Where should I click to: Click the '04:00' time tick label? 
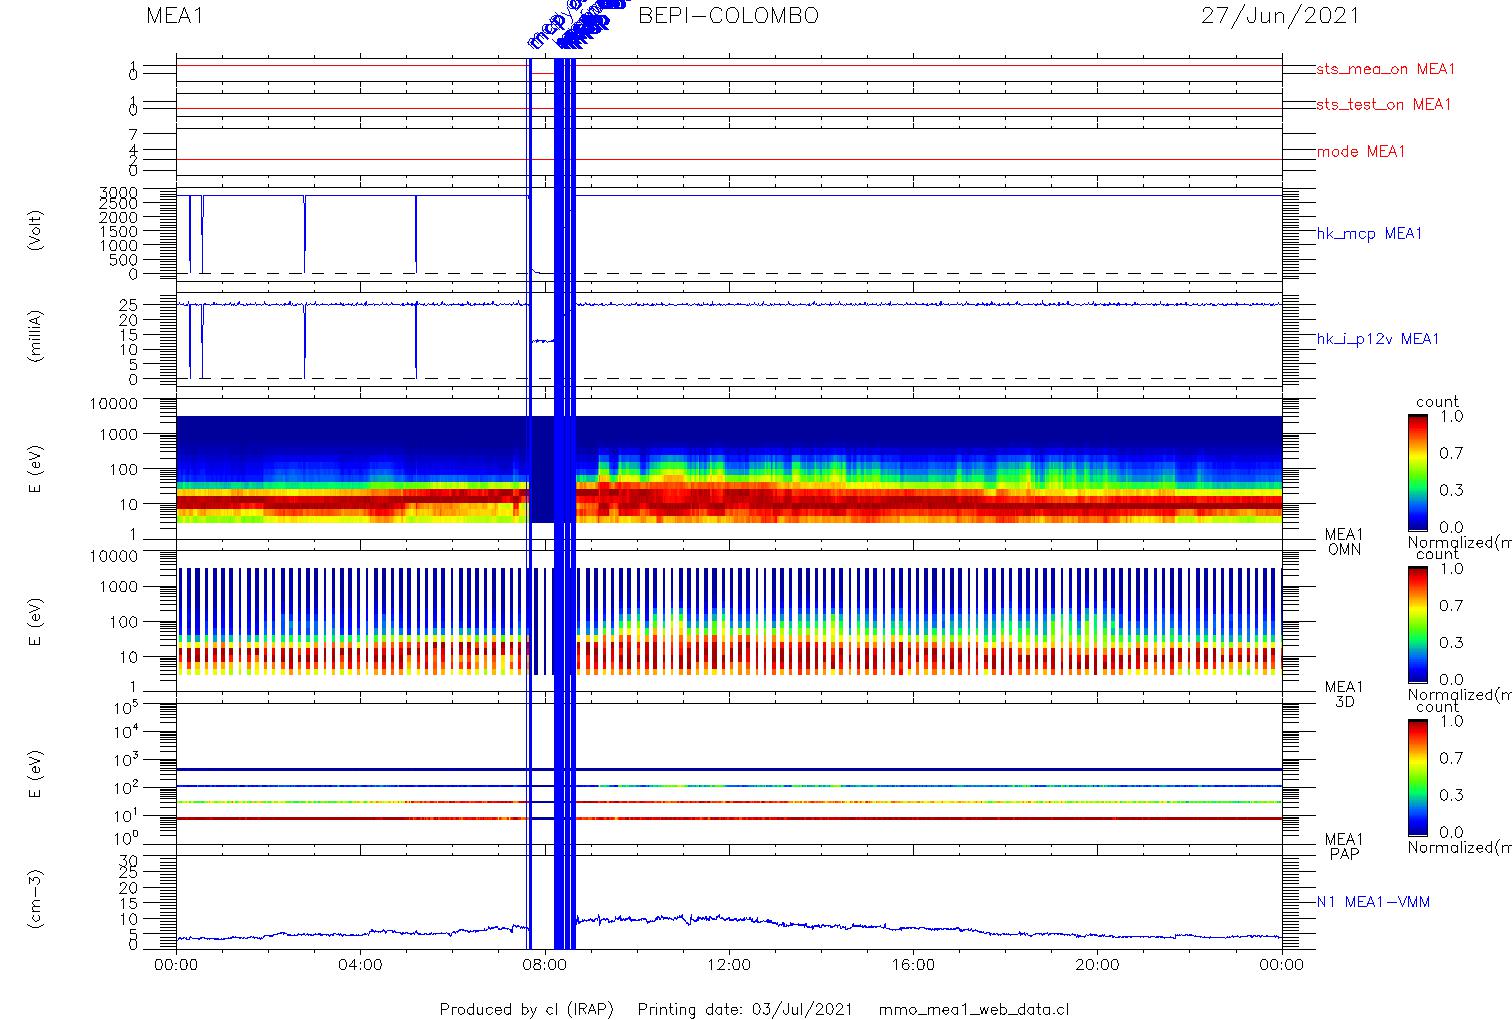point(360,965)
